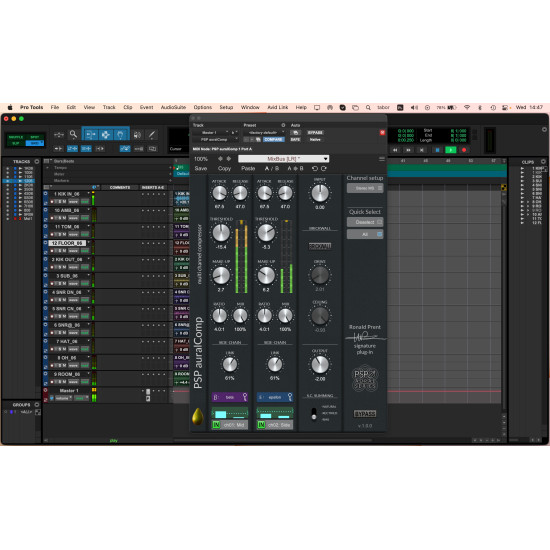550x550 pixels.
Task: Select the Zoomer magnifier tool
Action: tap(73, 134)
